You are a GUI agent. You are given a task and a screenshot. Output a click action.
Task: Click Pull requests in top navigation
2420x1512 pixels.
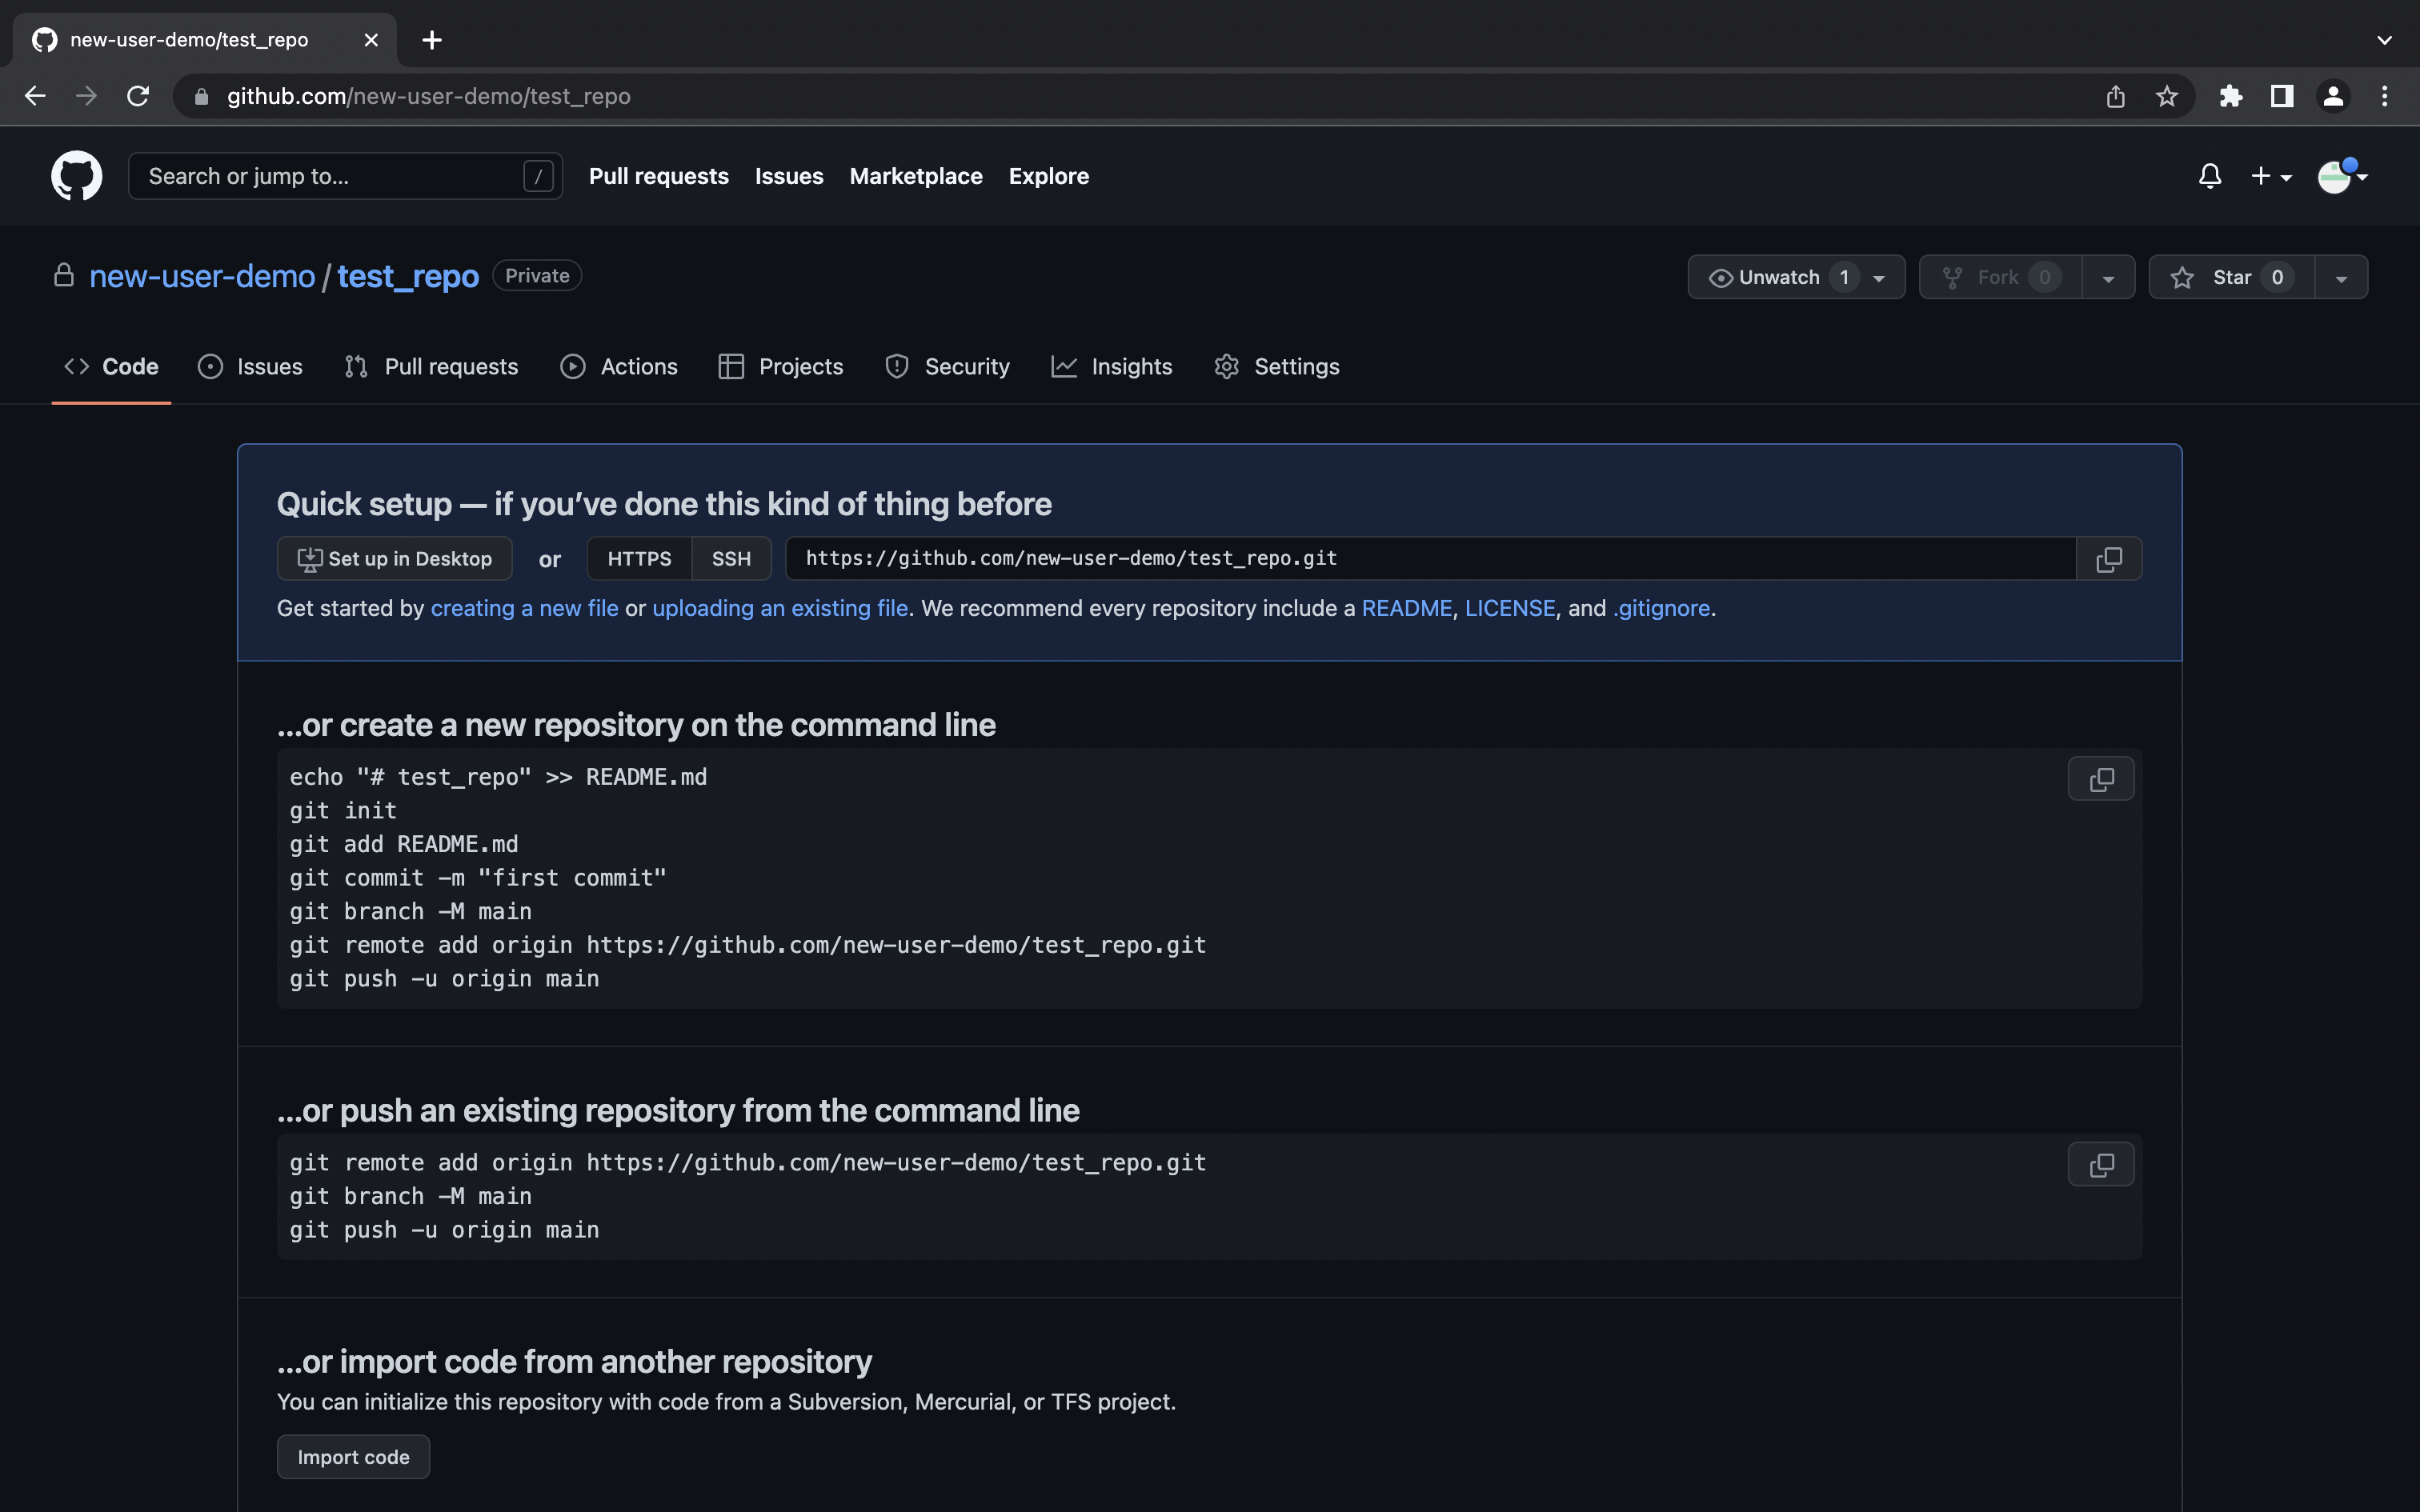(x=659, y=176)
